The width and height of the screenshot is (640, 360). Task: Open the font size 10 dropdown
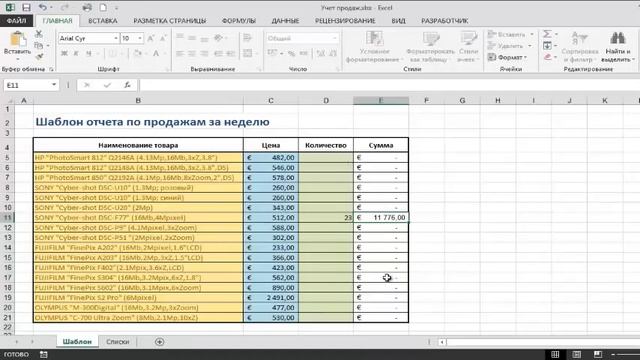coord(140,38)
